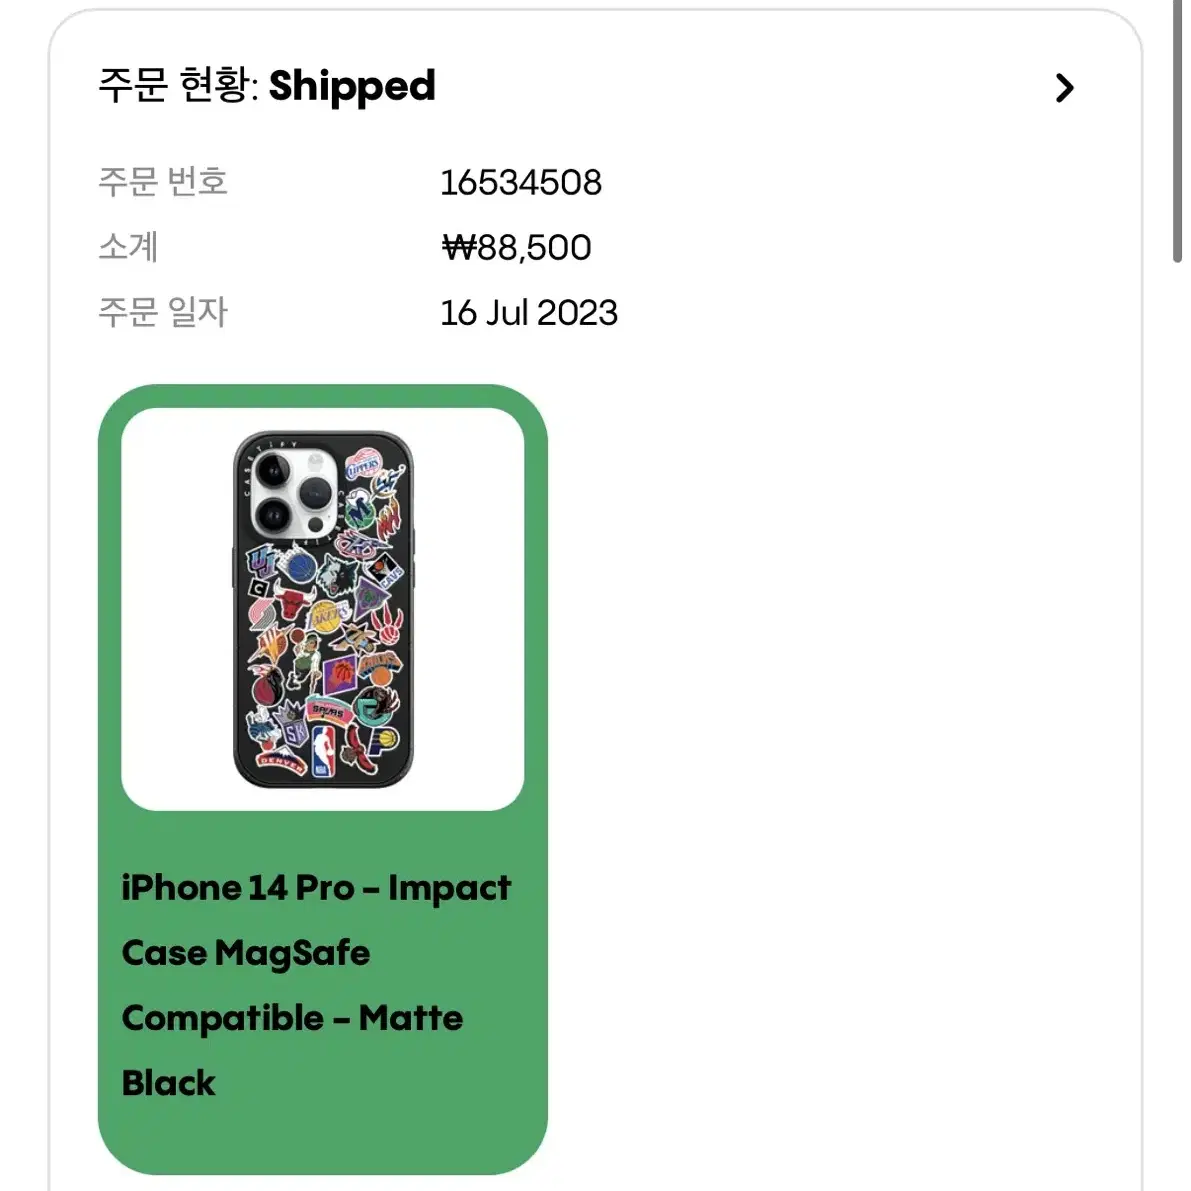Click the iPhone 14 Pro – Impact product title
1191x1191 pixels.
pos(316,887)
